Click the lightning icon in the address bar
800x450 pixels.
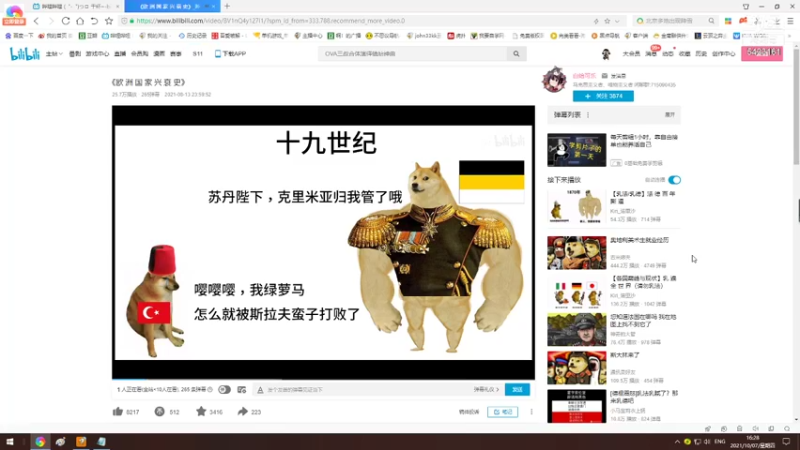pos(596,21)
